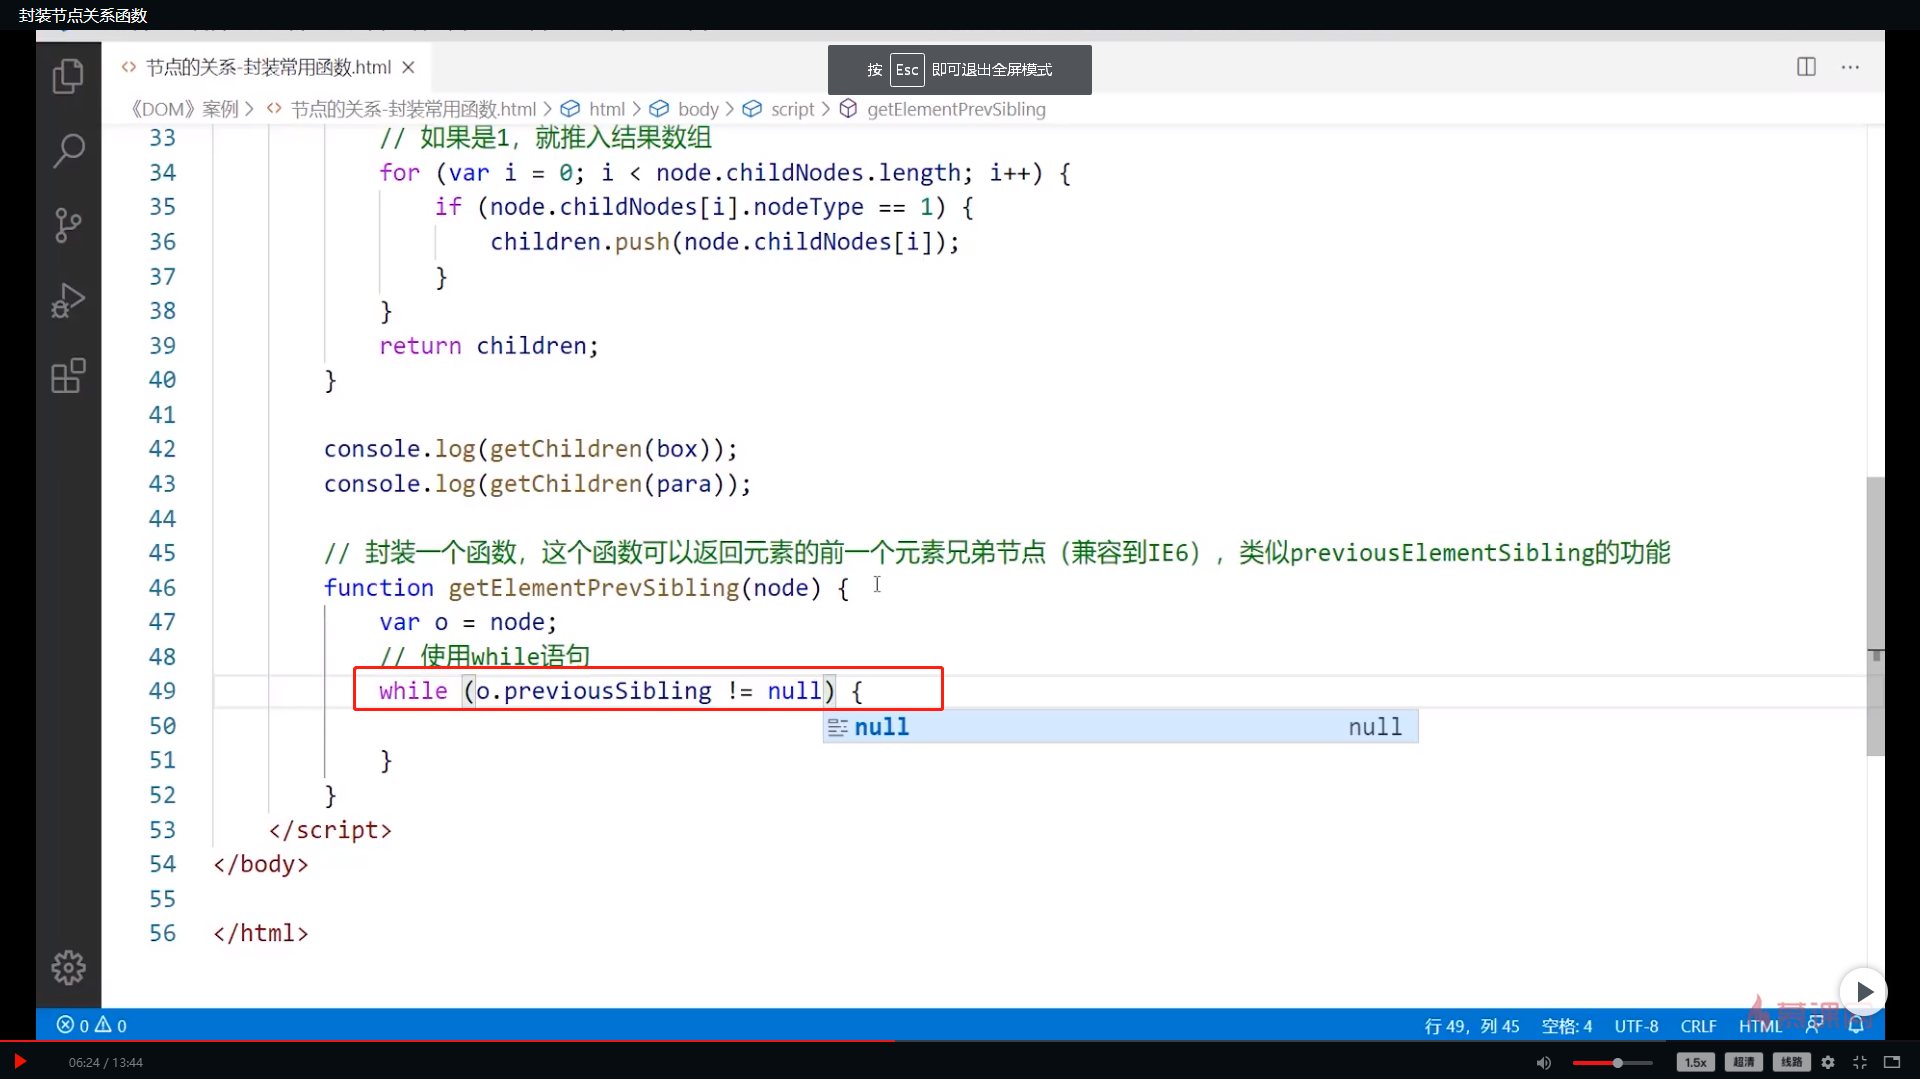1920x1079 pixels.
Task: Mute the video with speaker icon
Action: pos(1543,1062)
